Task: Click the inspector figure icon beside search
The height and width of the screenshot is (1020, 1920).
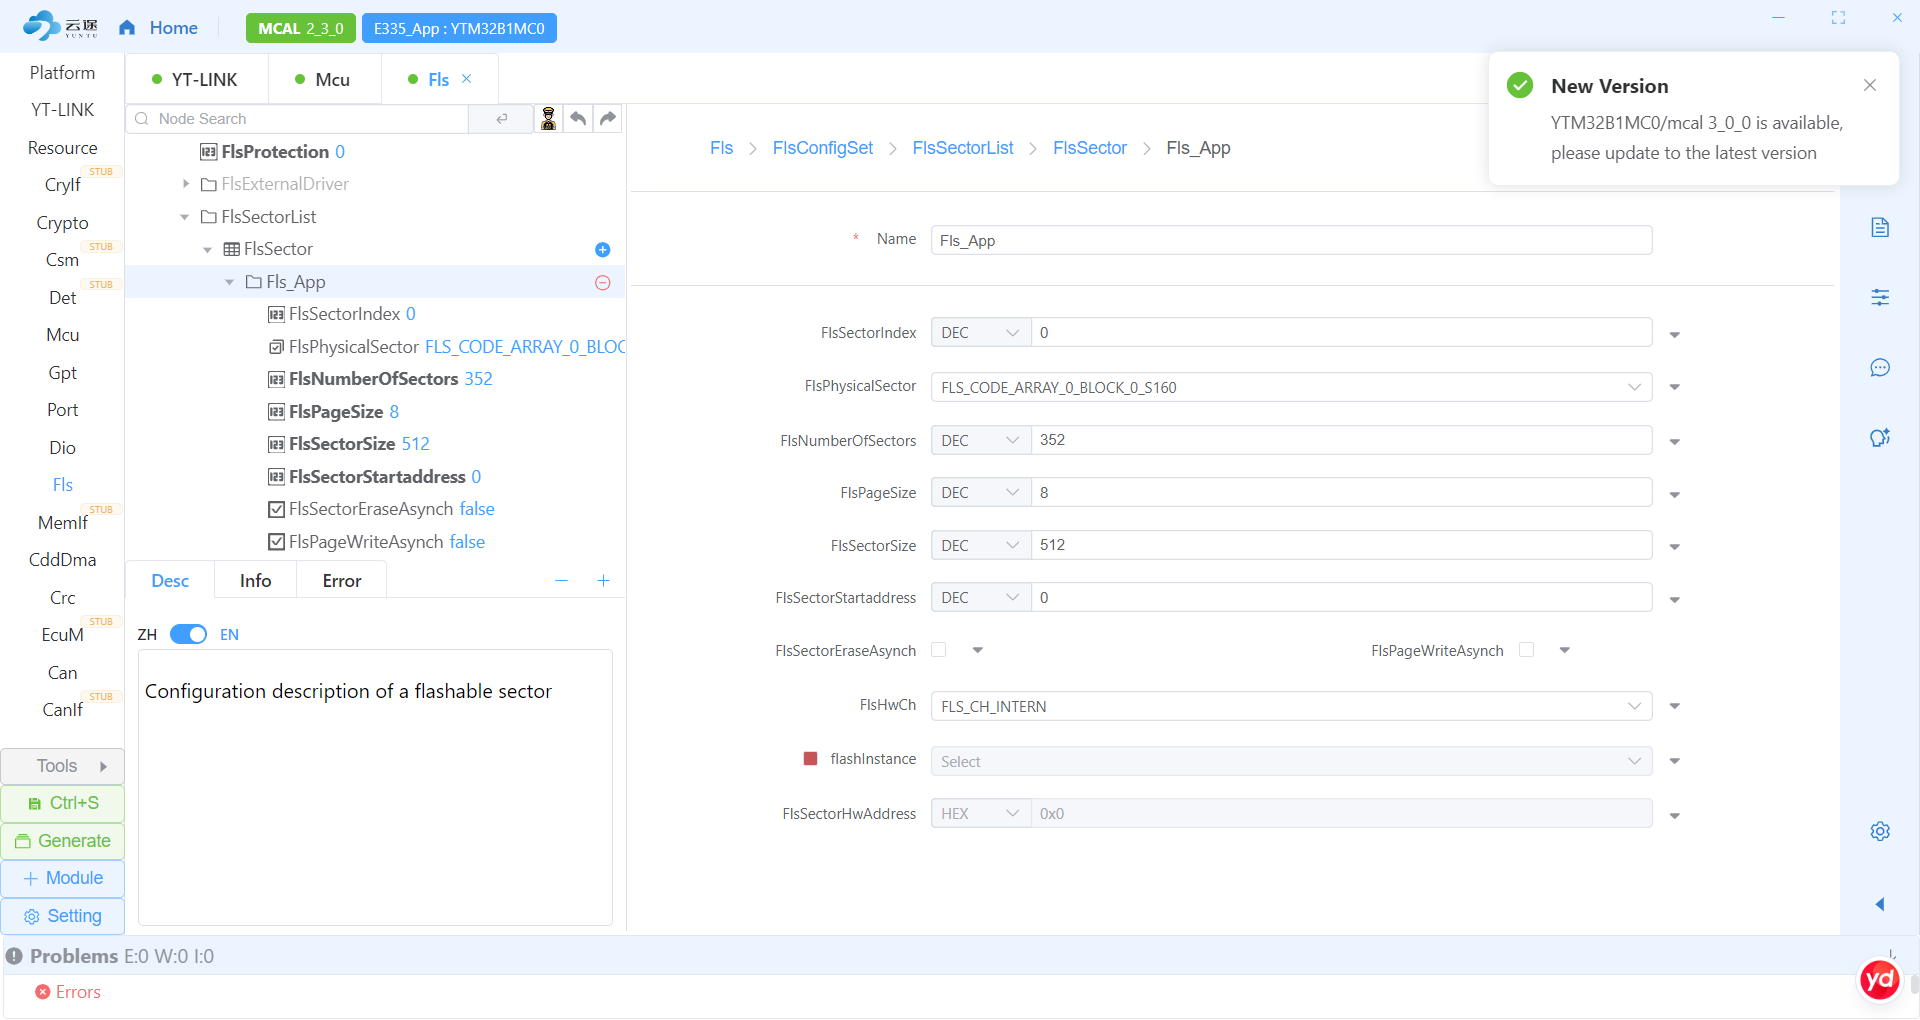Action: click(548, 119)
